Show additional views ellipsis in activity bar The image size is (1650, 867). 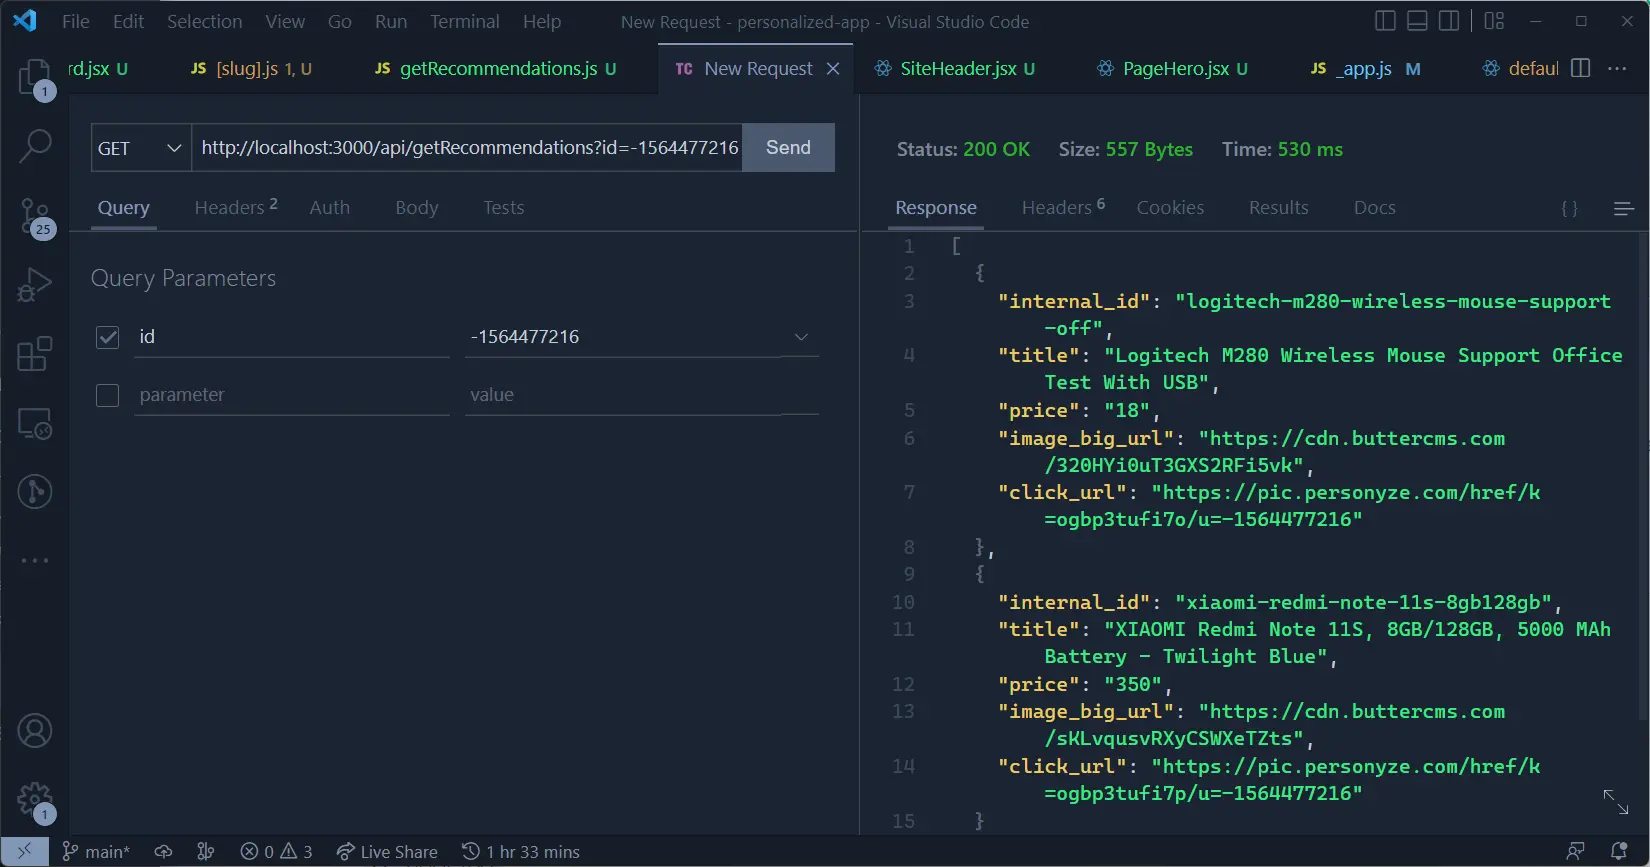click(35, 560)
